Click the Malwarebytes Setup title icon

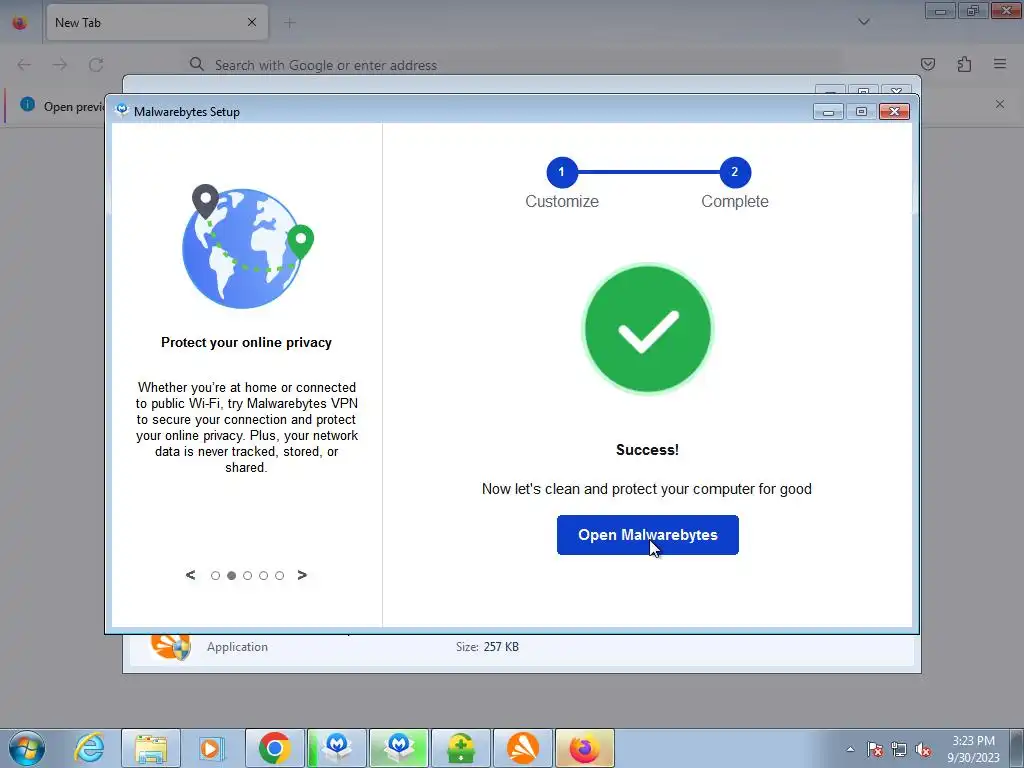[x=121, y=111]
